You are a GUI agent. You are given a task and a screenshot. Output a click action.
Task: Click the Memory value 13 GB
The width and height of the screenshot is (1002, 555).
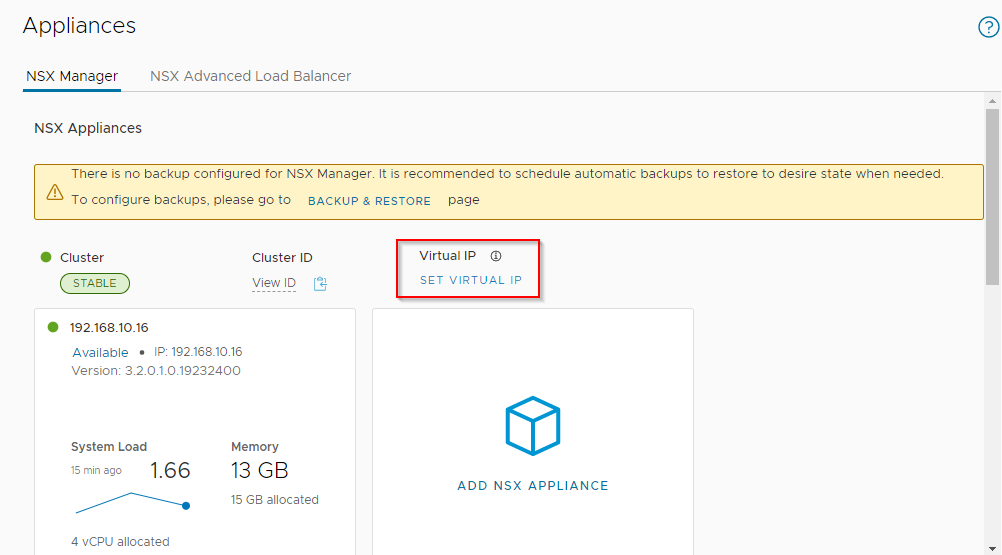pyautogui.click(x=259, y=471)
